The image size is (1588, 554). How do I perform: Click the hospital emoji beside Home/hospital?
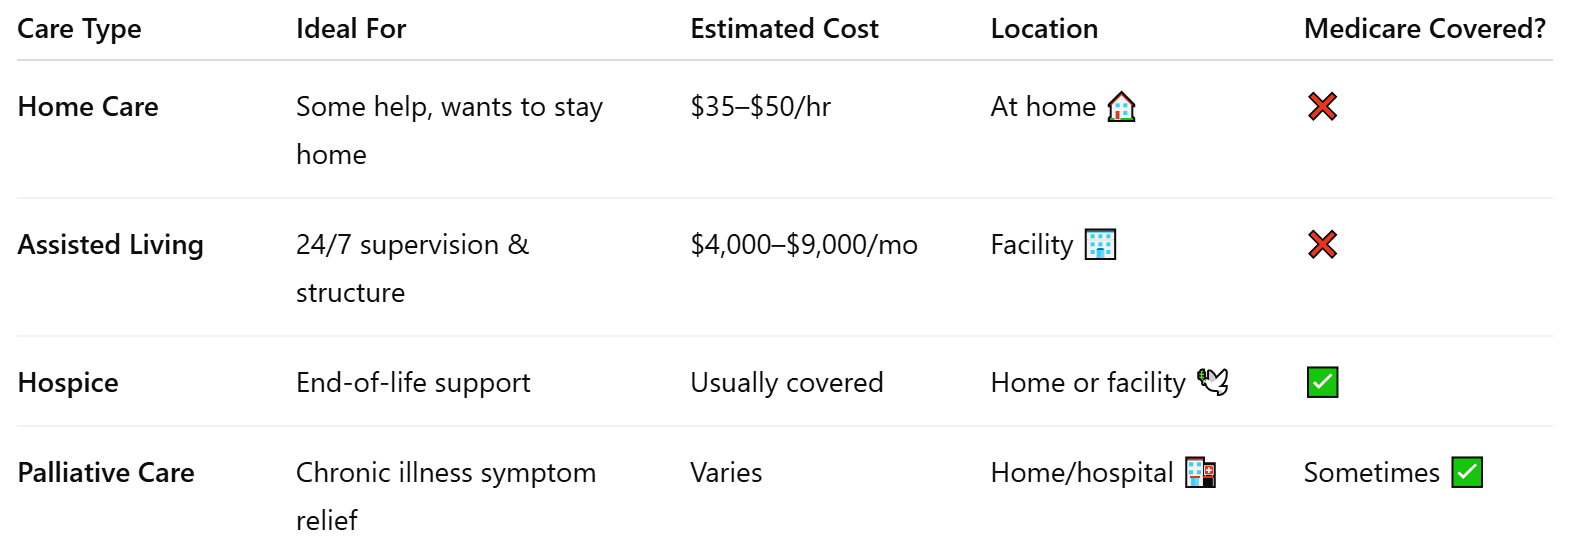(1200, 472)
